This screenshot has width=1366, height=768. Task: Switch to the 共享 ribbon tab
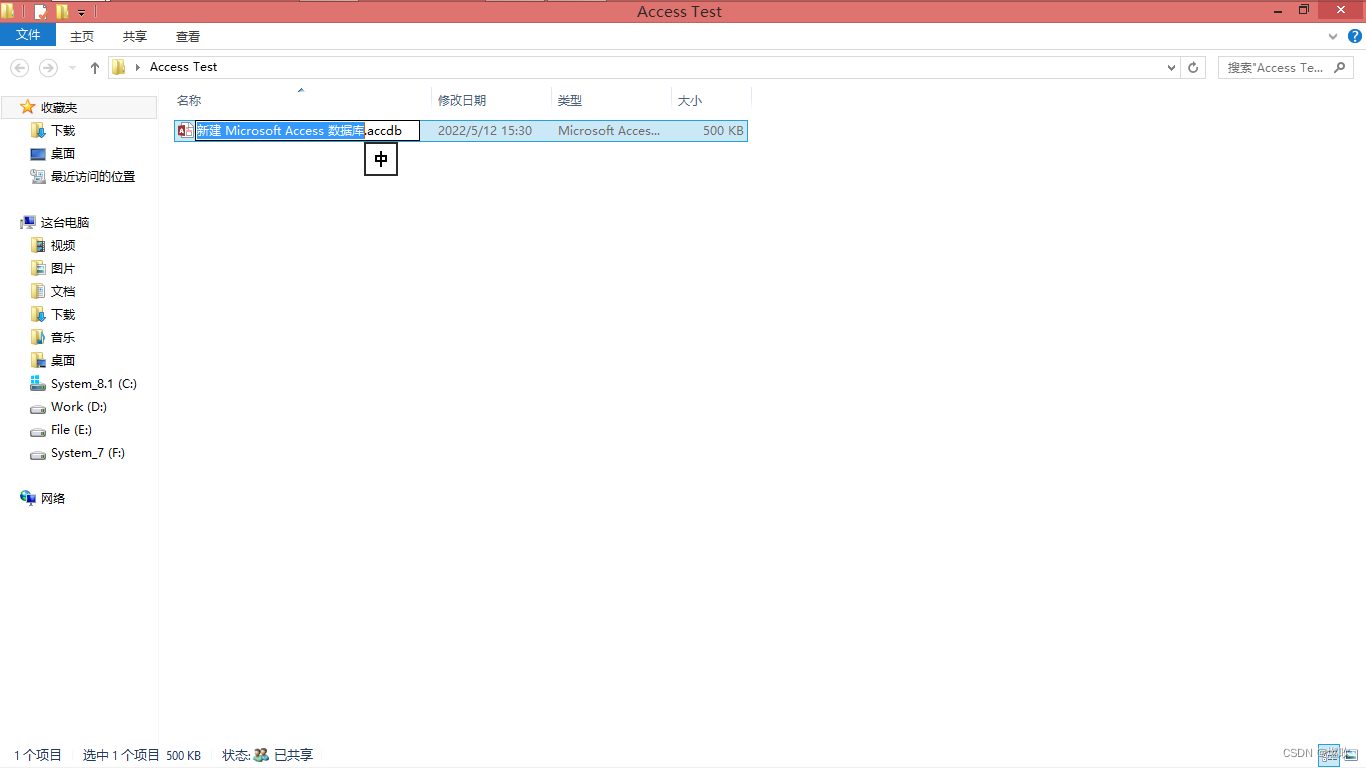tap(135, 36)
